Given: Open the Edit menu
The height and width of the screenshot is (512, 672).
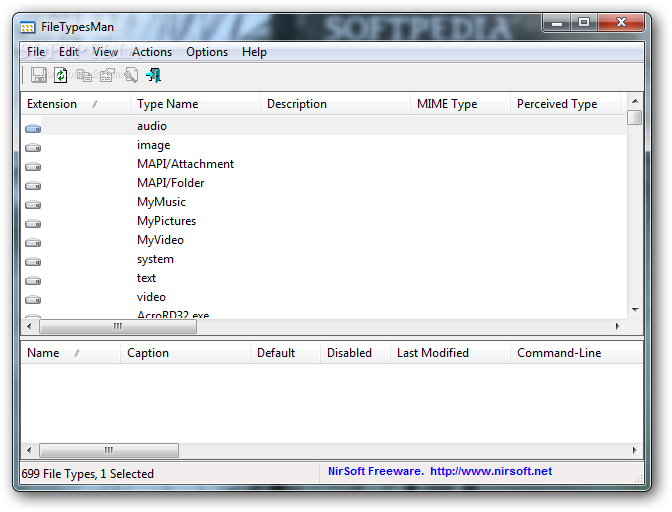Looking at the screenshot, I should click(x=69, y=52).
